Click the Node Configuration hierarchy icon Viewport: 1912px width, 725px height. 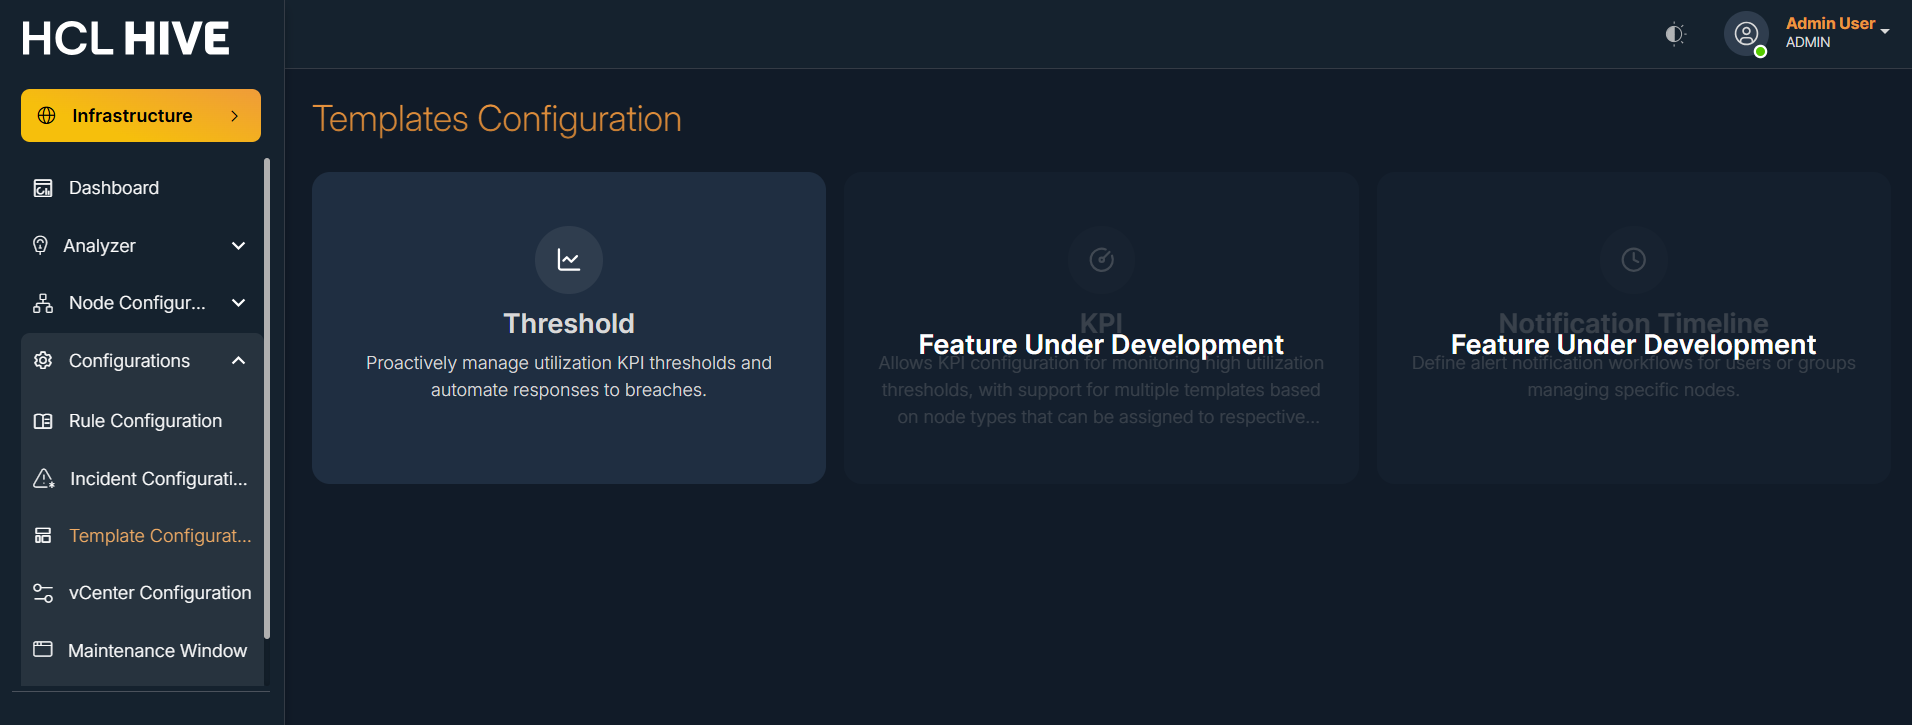click(x=43, y=303)
